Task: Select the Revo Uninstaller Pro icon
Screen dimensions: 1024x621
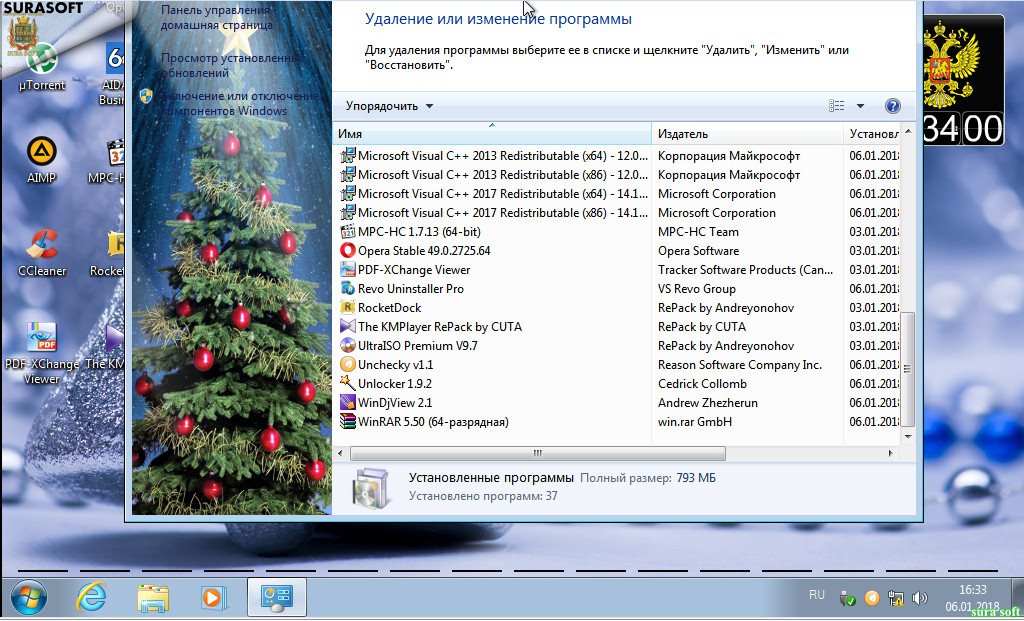Action: tap(348, 289)
